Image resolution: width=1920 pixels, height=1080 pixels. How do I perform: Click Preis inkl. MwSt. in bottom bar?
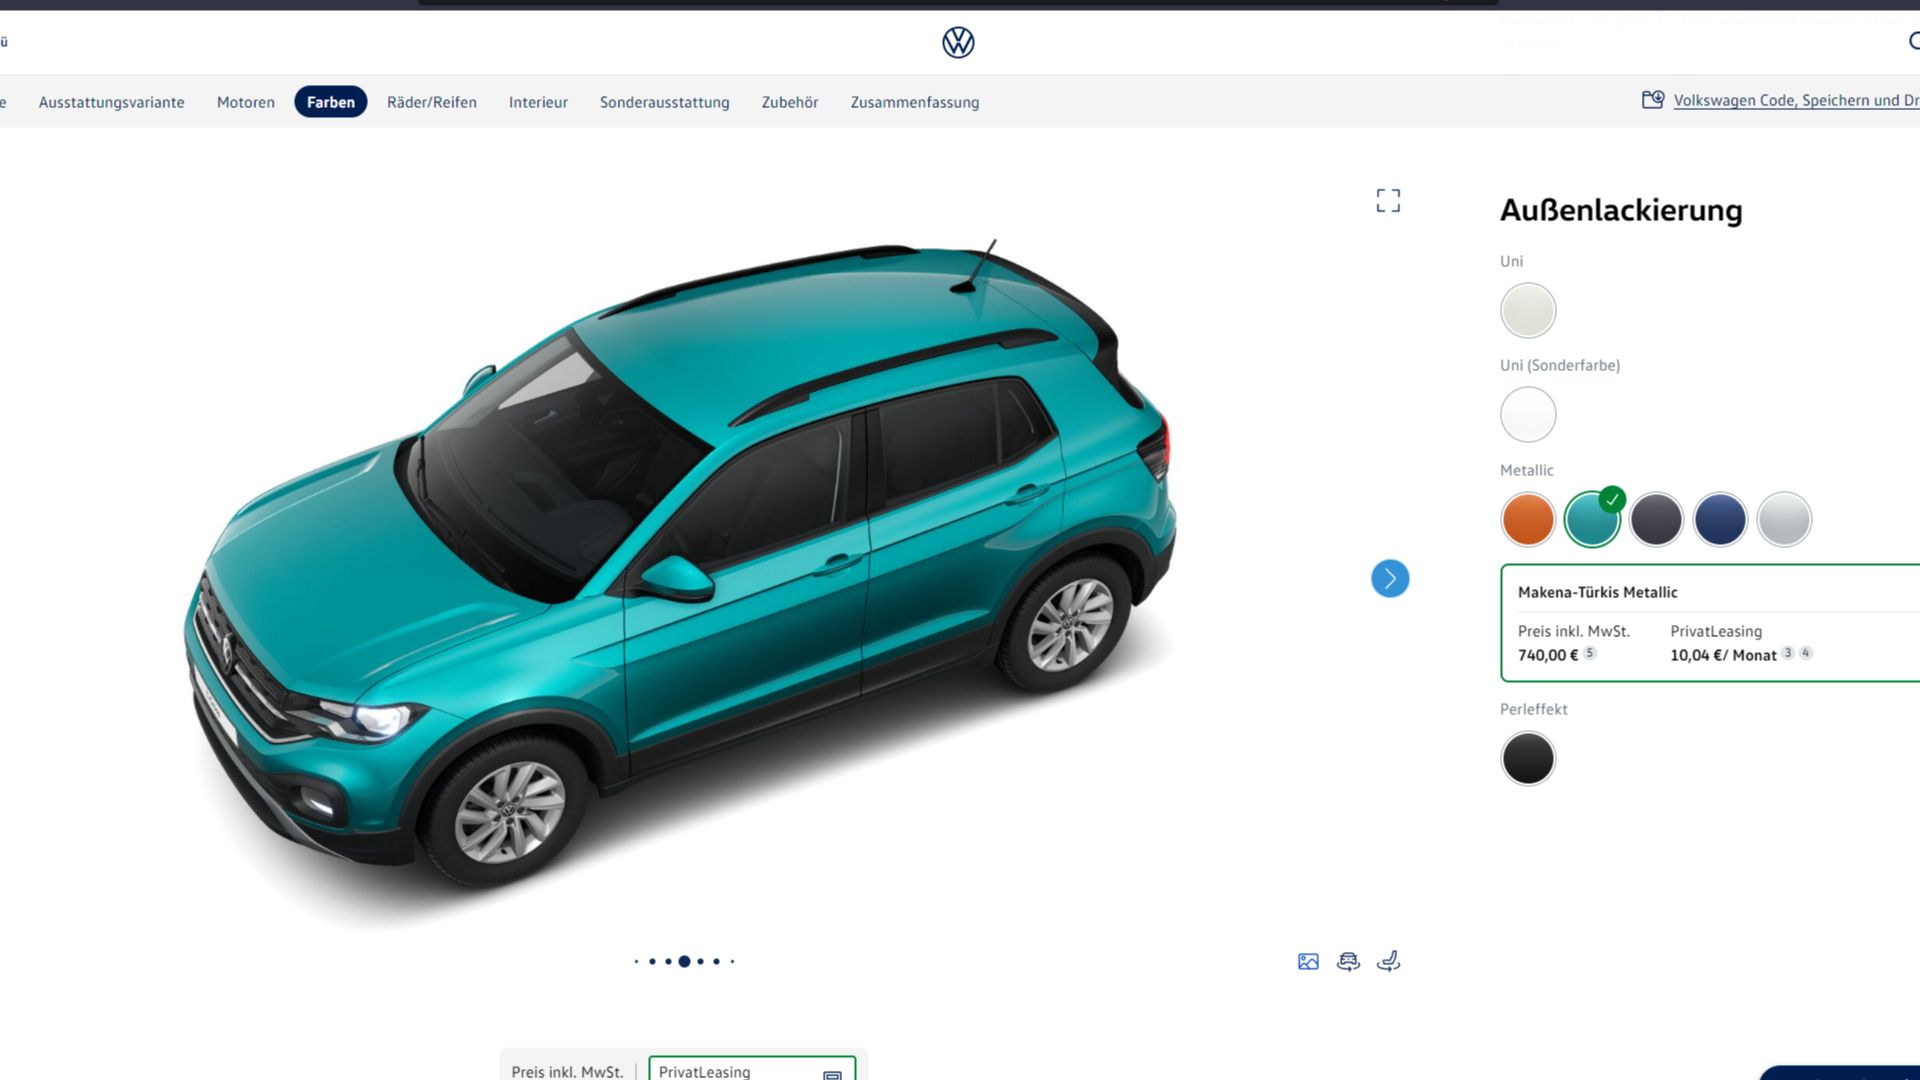pyautogui.click(x=567, y=1072)
